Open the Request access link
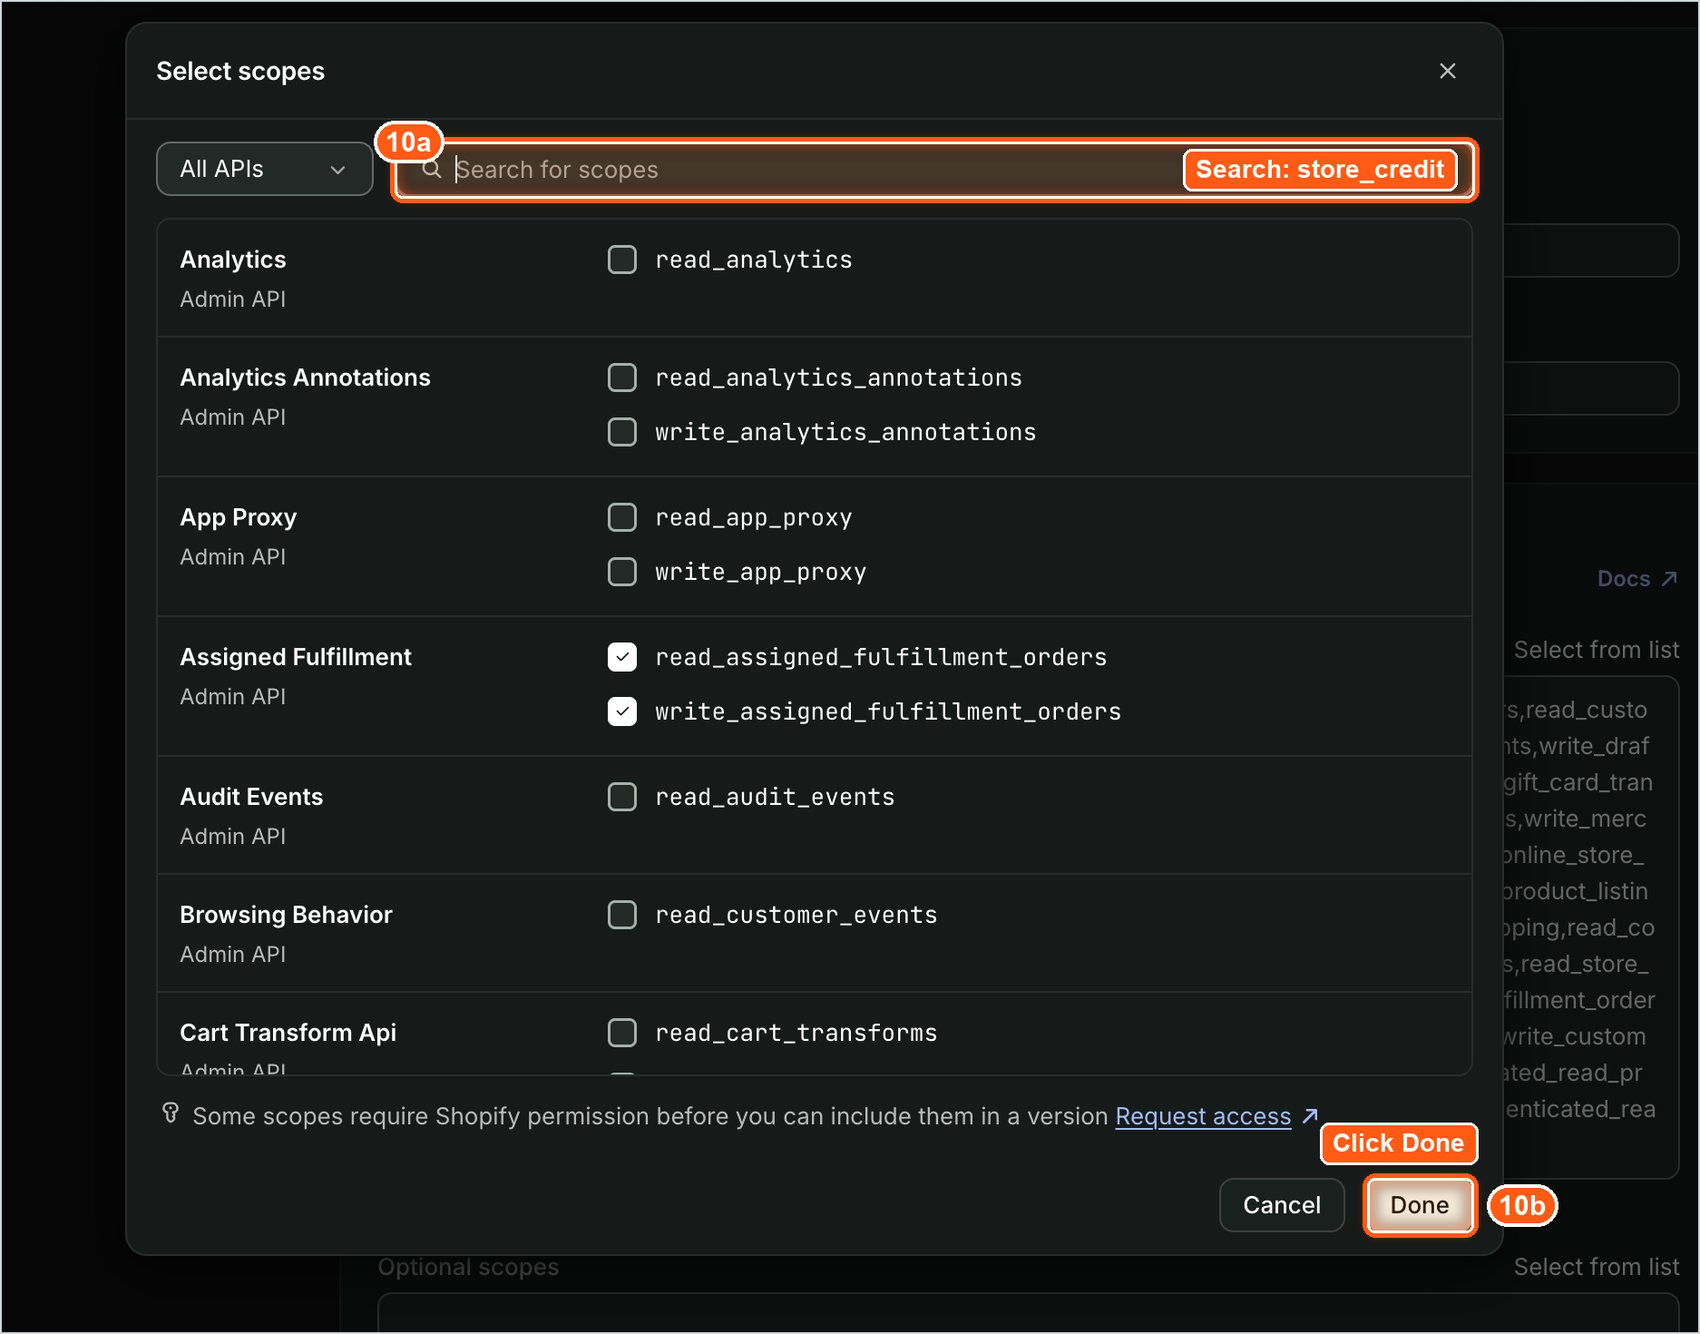1700x1334 pixels. coord(1203,1116)
